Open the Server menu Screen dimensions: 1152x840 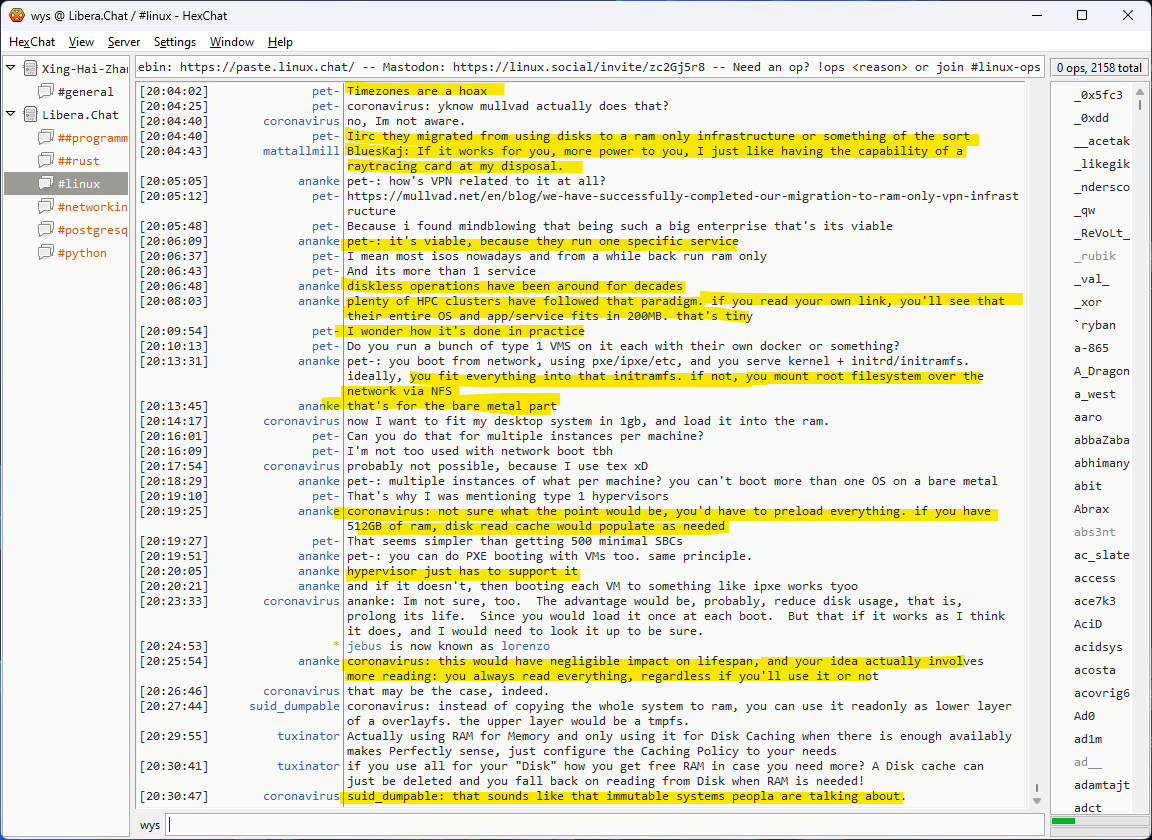point(124,42)
